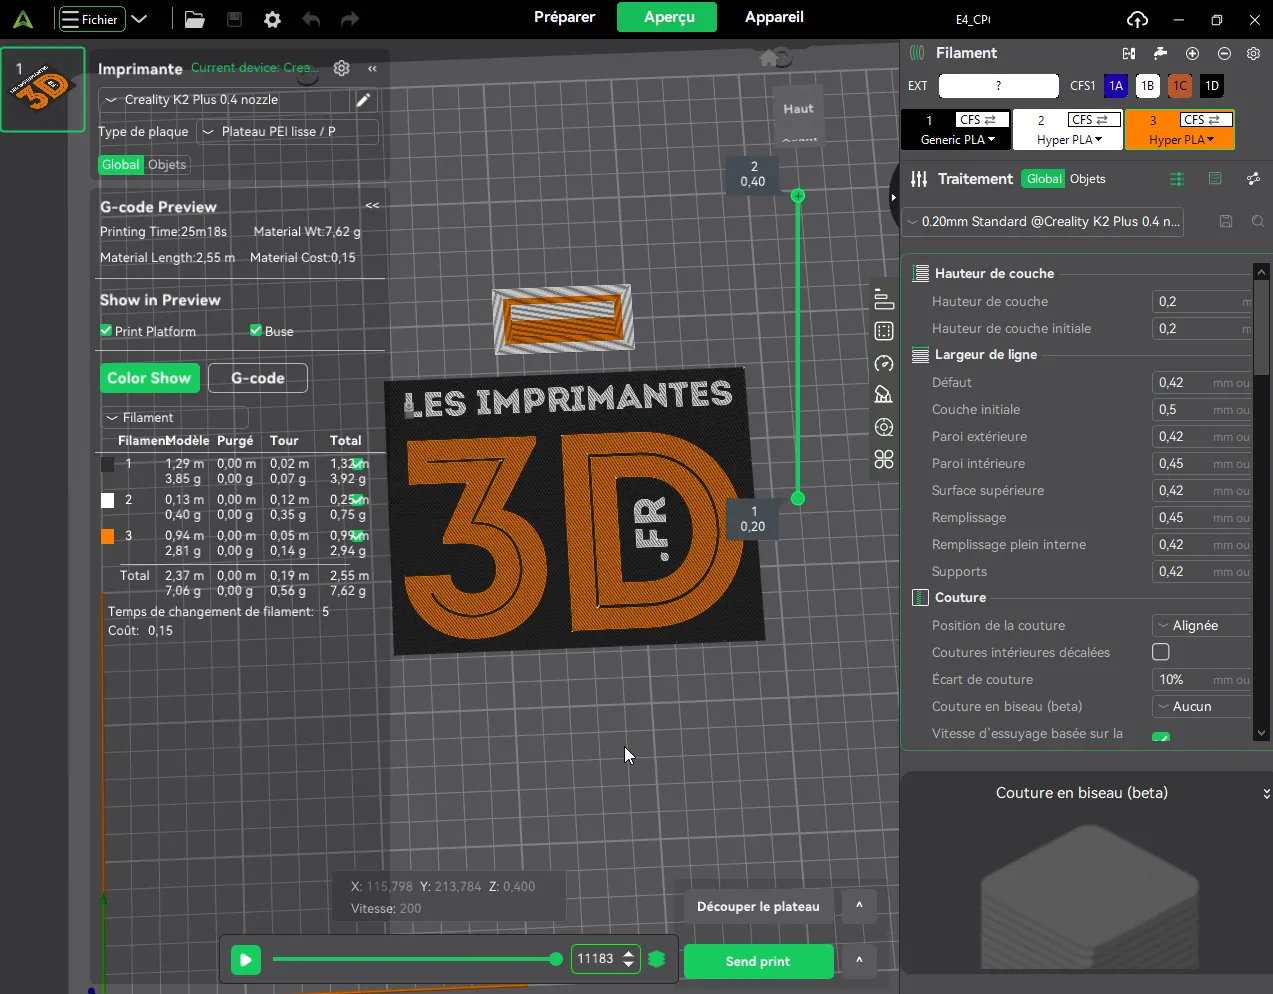The image size is (1273, 994).
Task: Open Hyper PLA dropdown for white slot 2
Action: [x=1069, y=140]
